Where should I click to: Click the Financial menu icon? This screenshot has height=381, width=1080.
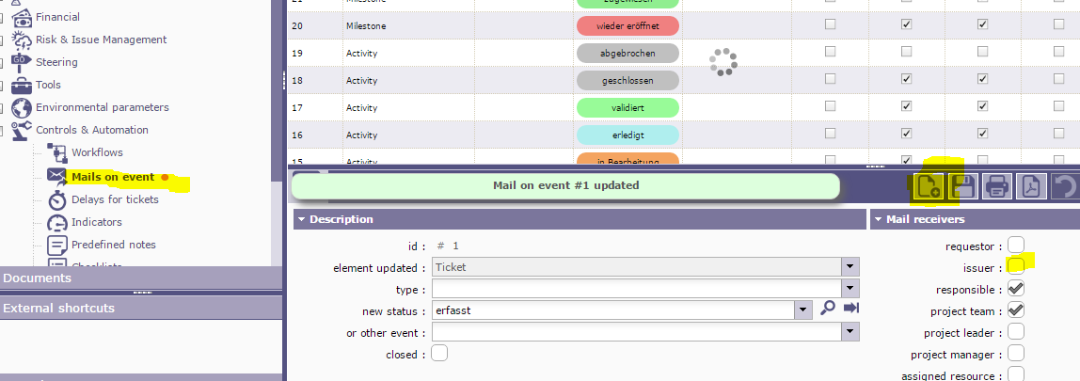[x=22, y=17]
